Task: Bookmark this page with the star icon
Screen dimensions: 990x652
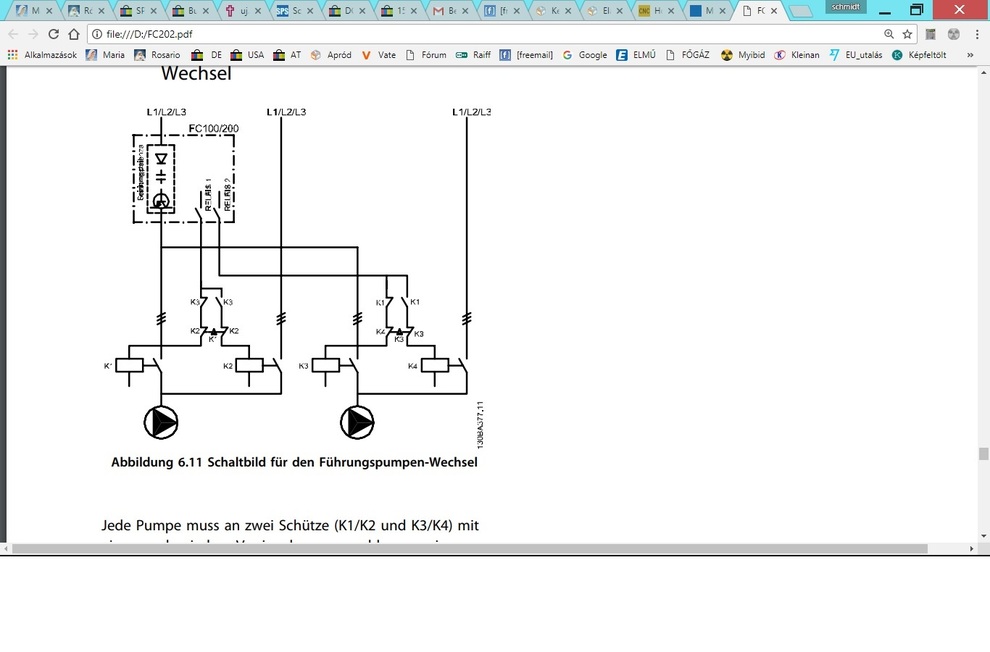Action: coord(907,34)
